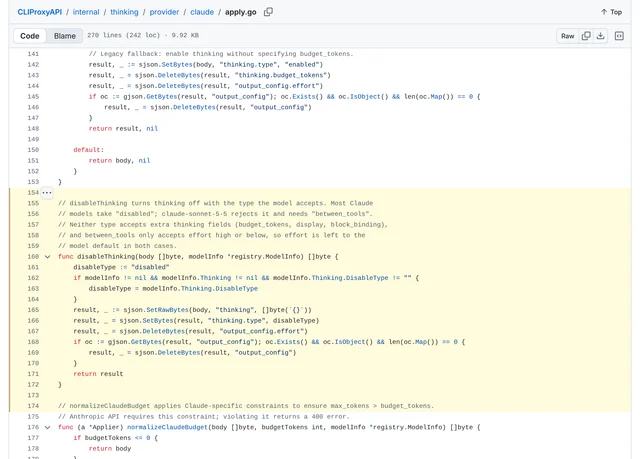Select line number 162
Screen dimensions: 640x459
pyautogui.click(x=33, y=278)
